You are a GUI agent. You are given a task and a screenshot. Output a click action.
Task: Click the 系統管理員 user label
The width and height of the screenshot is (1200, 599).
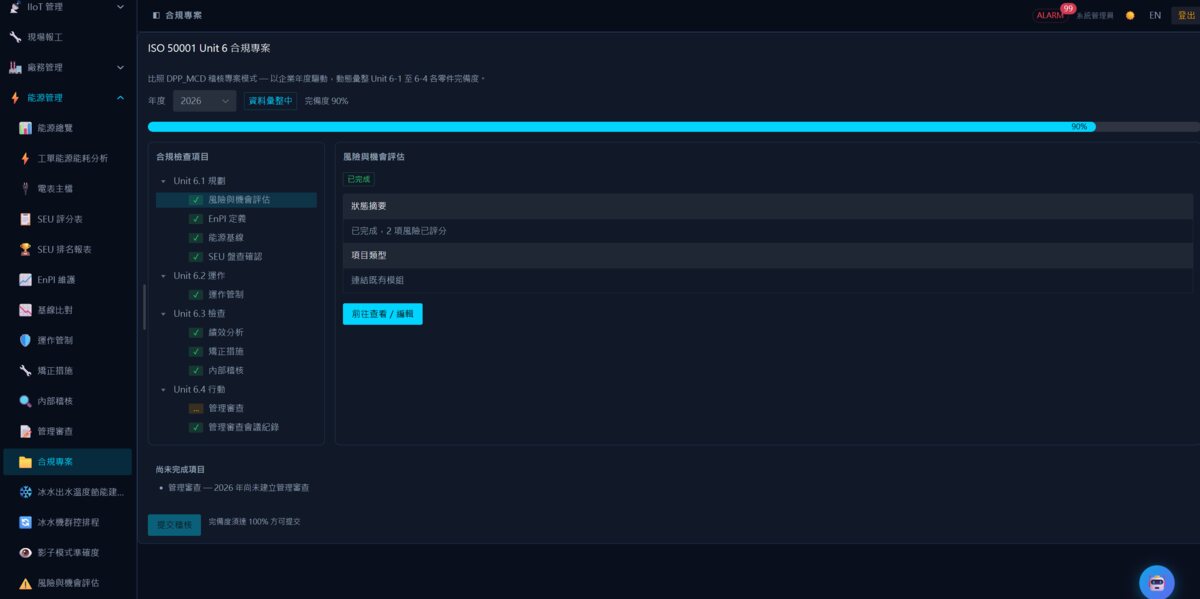[x=1095, y=16]
